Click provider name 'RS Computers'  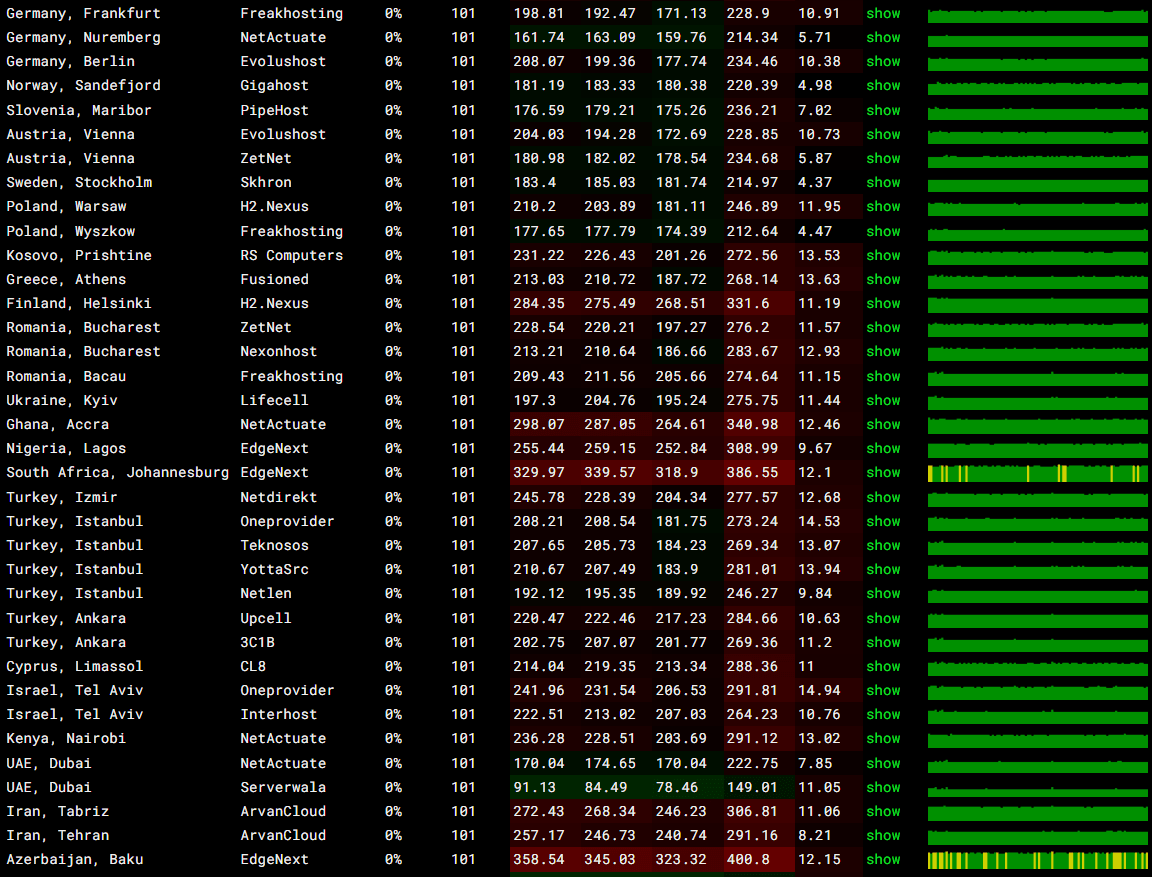pyautogui.click(x=292, y=256)
